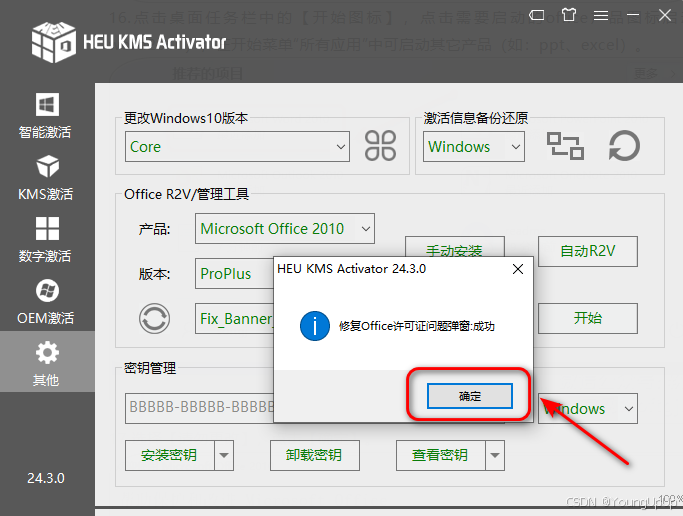Click the blue info icon in the dialog
This screenshot has height=516, width=683.
314,326
